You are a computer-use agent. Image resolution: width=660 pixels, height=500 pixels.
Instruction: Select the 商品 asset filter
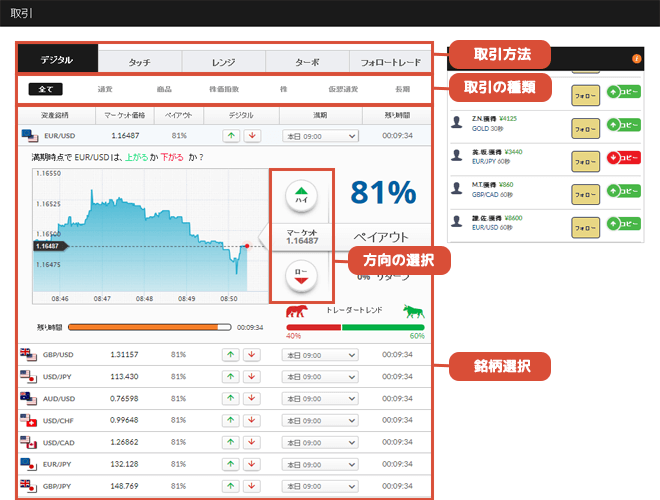pos(164,89)
